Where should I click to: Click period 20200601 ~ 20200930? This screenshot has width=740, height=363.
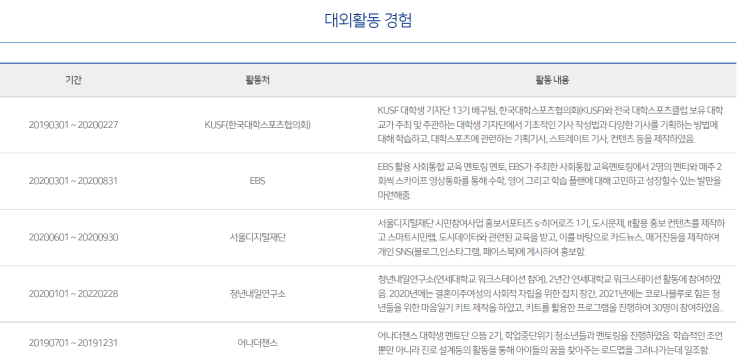coord(73,237)
